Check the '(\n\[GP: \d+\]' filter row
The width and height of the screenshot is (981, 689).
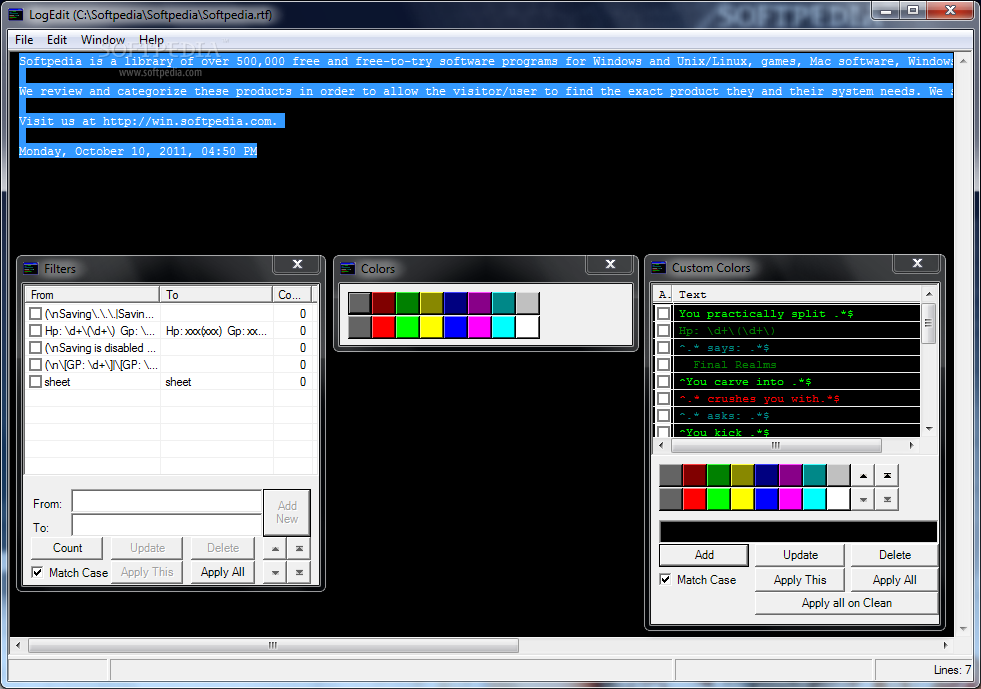(x=36, y=364)
